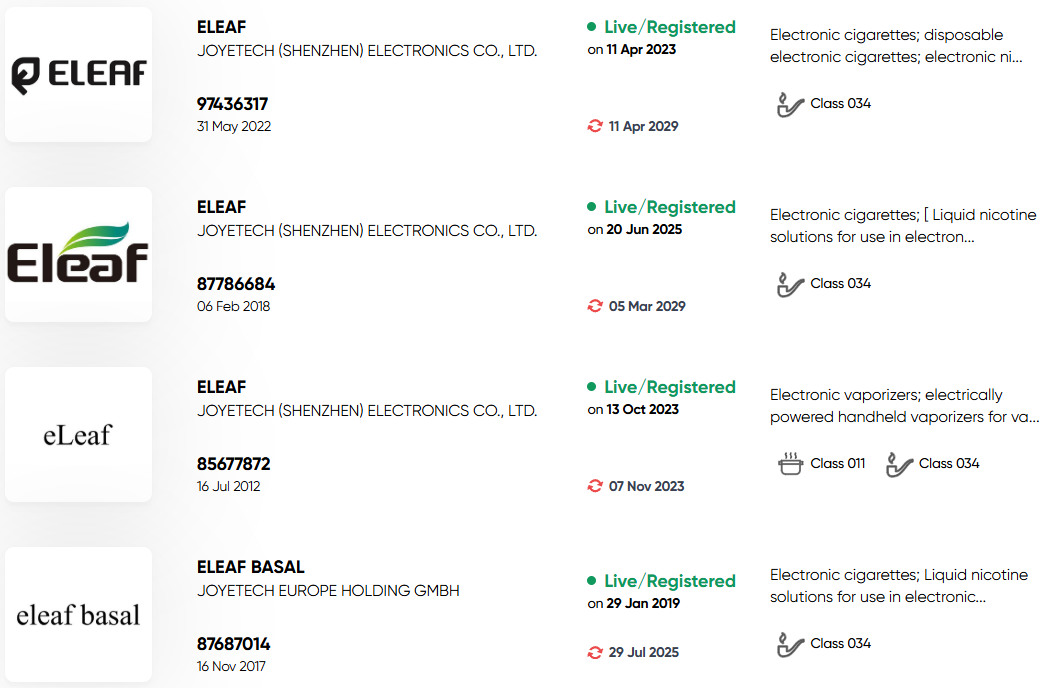Click the renewal icon next to 05 Mar 2029
Screen dimensions: 1049x688
tap(595, 306)
